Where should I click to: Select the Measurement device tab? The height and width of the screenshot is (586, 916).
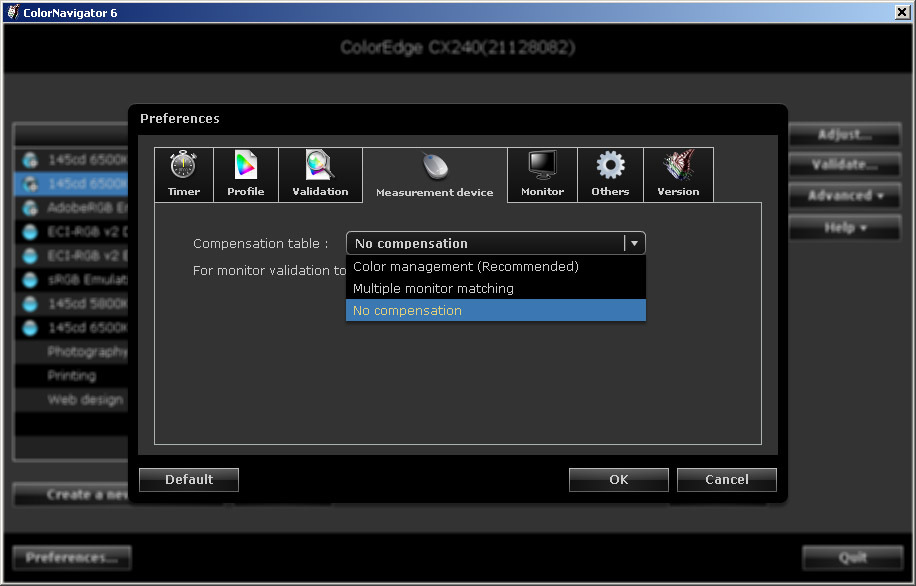435,175
